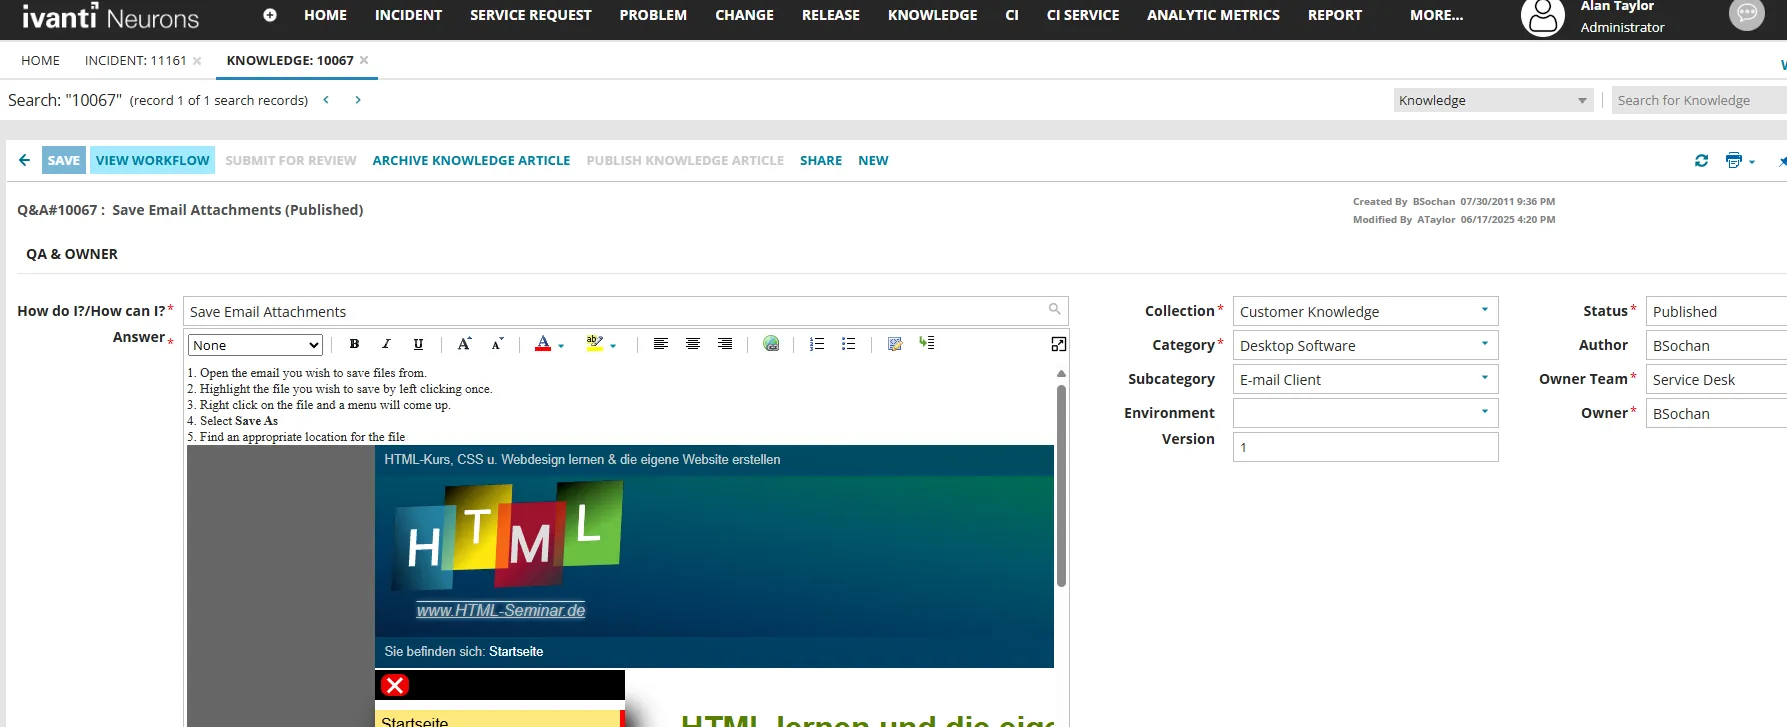The width and height of the screenshot is (1787, 727).
Task: Open the RELEASE menu
Action: (830, 15)
